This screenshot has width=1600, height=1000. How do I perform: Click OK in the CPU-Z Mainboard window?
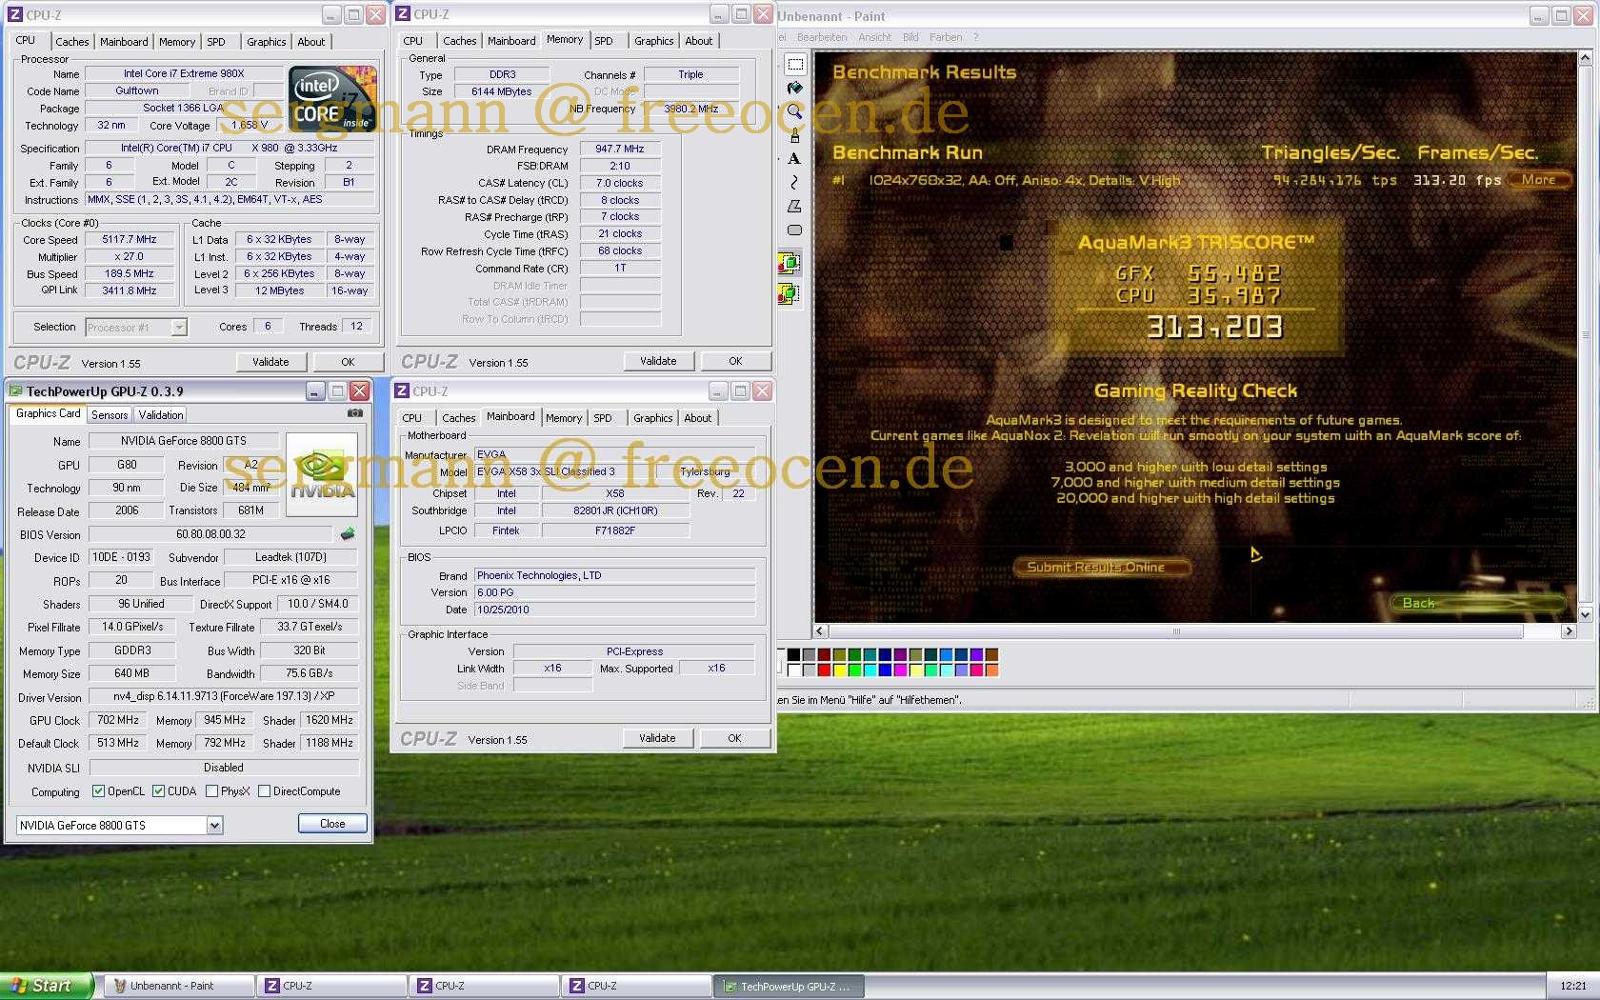coord(735,738)
